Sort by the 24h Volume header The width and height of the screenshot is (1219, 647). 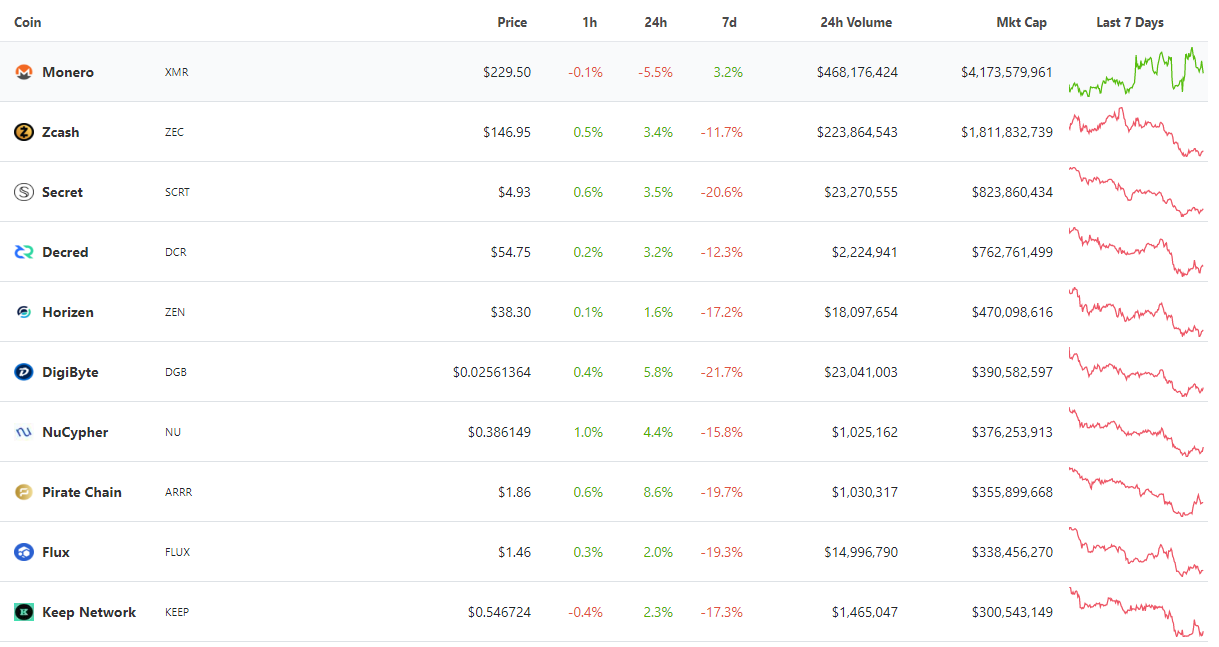point(856,22)
